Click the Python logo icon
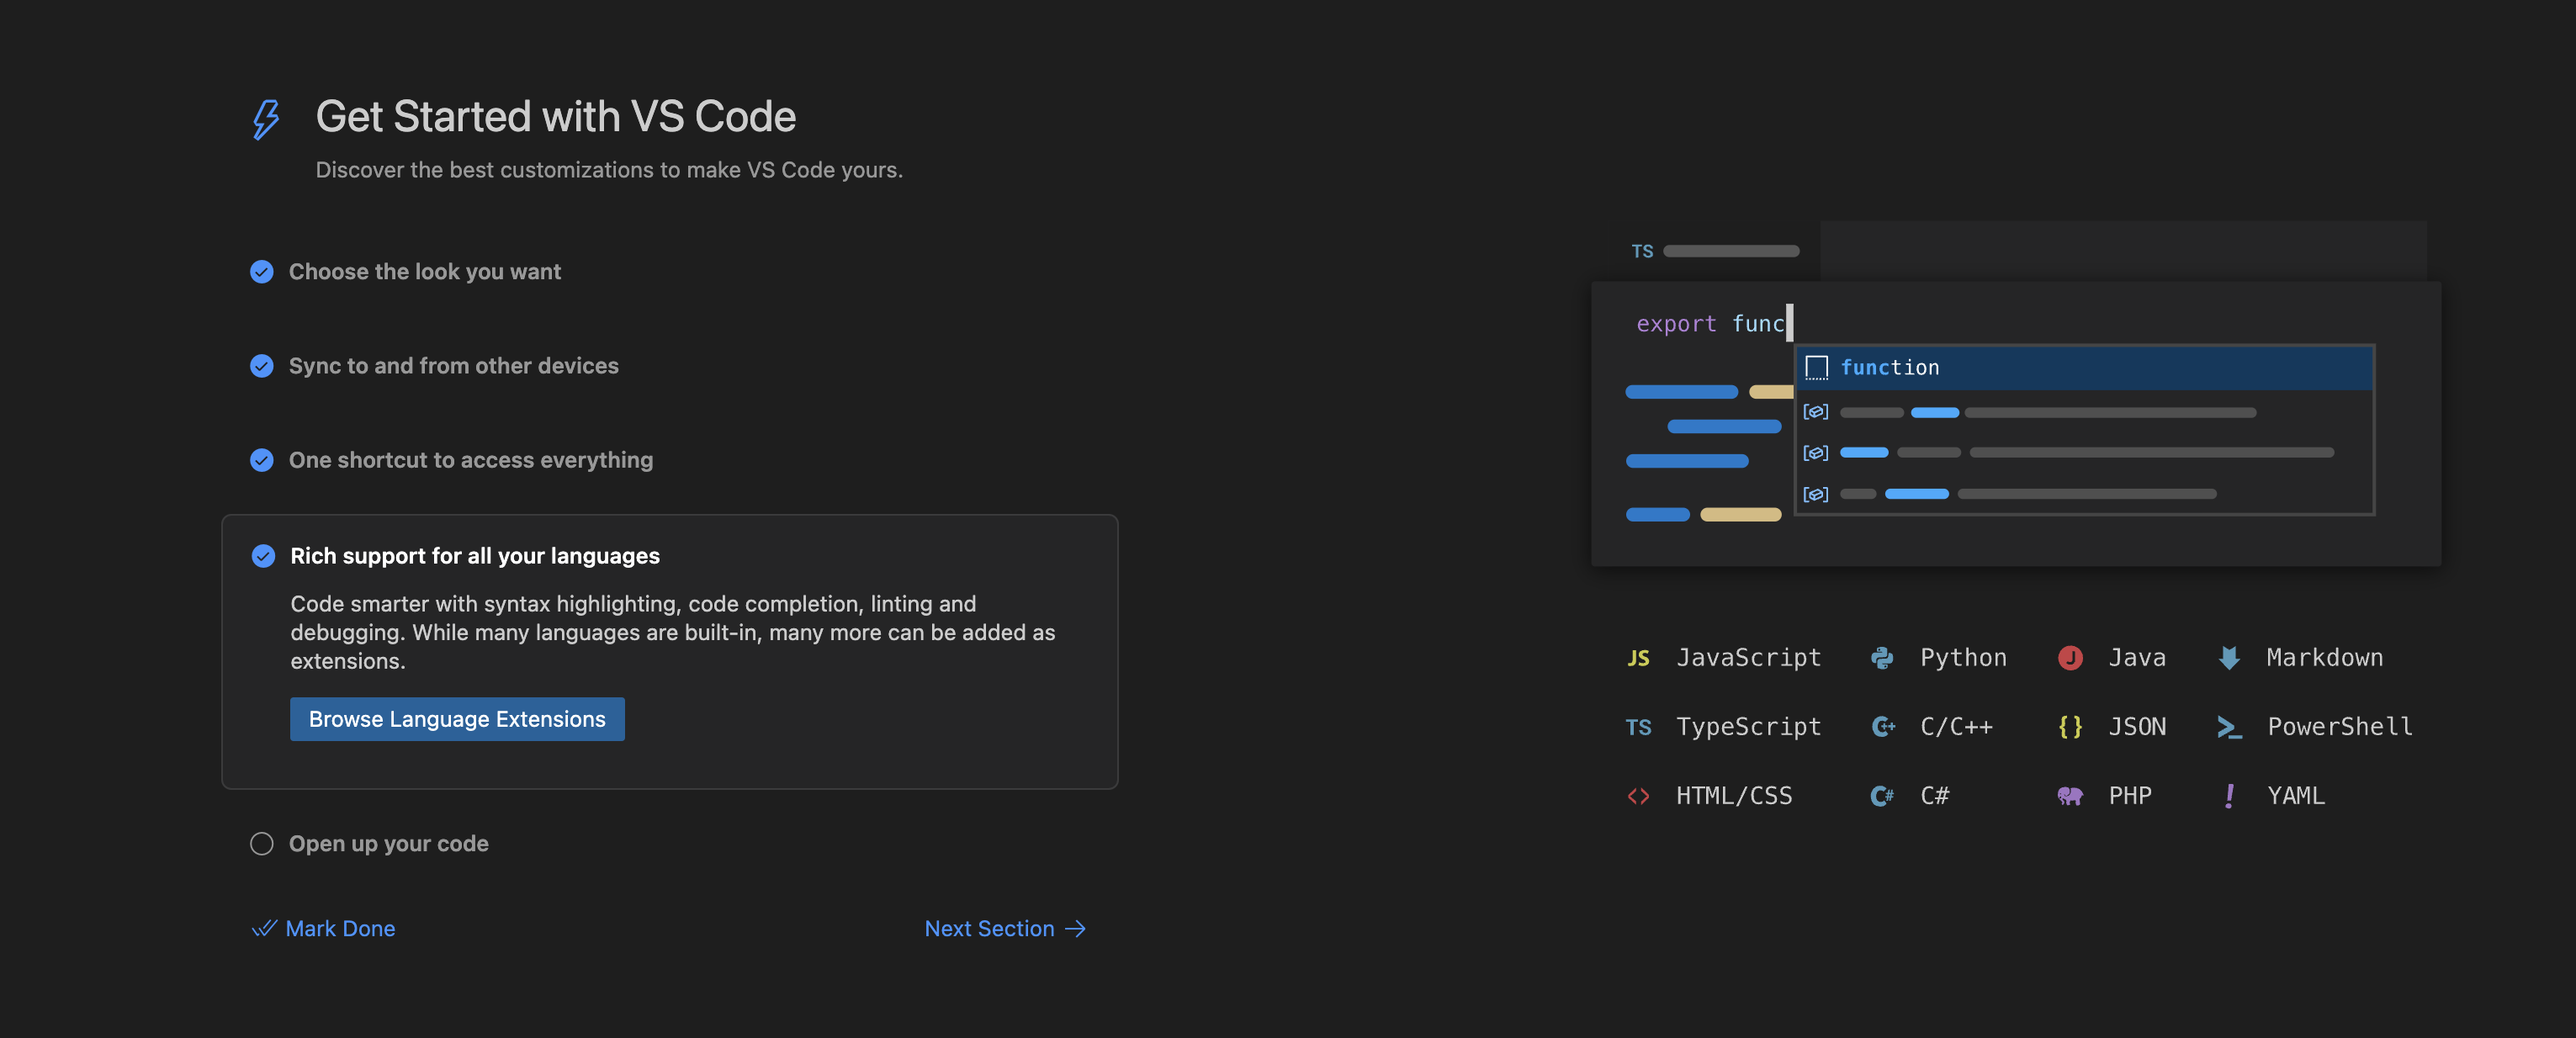 pyautogui.click(x=1881, y=658)
